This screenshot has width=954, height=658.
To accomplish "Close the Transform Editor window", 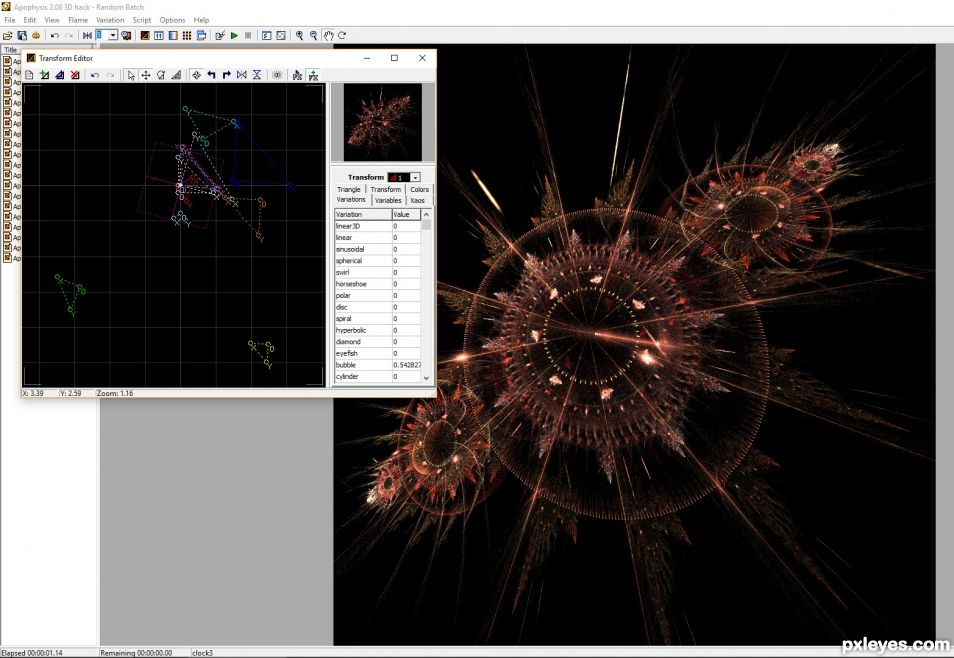I will click(x=422, y=58).
